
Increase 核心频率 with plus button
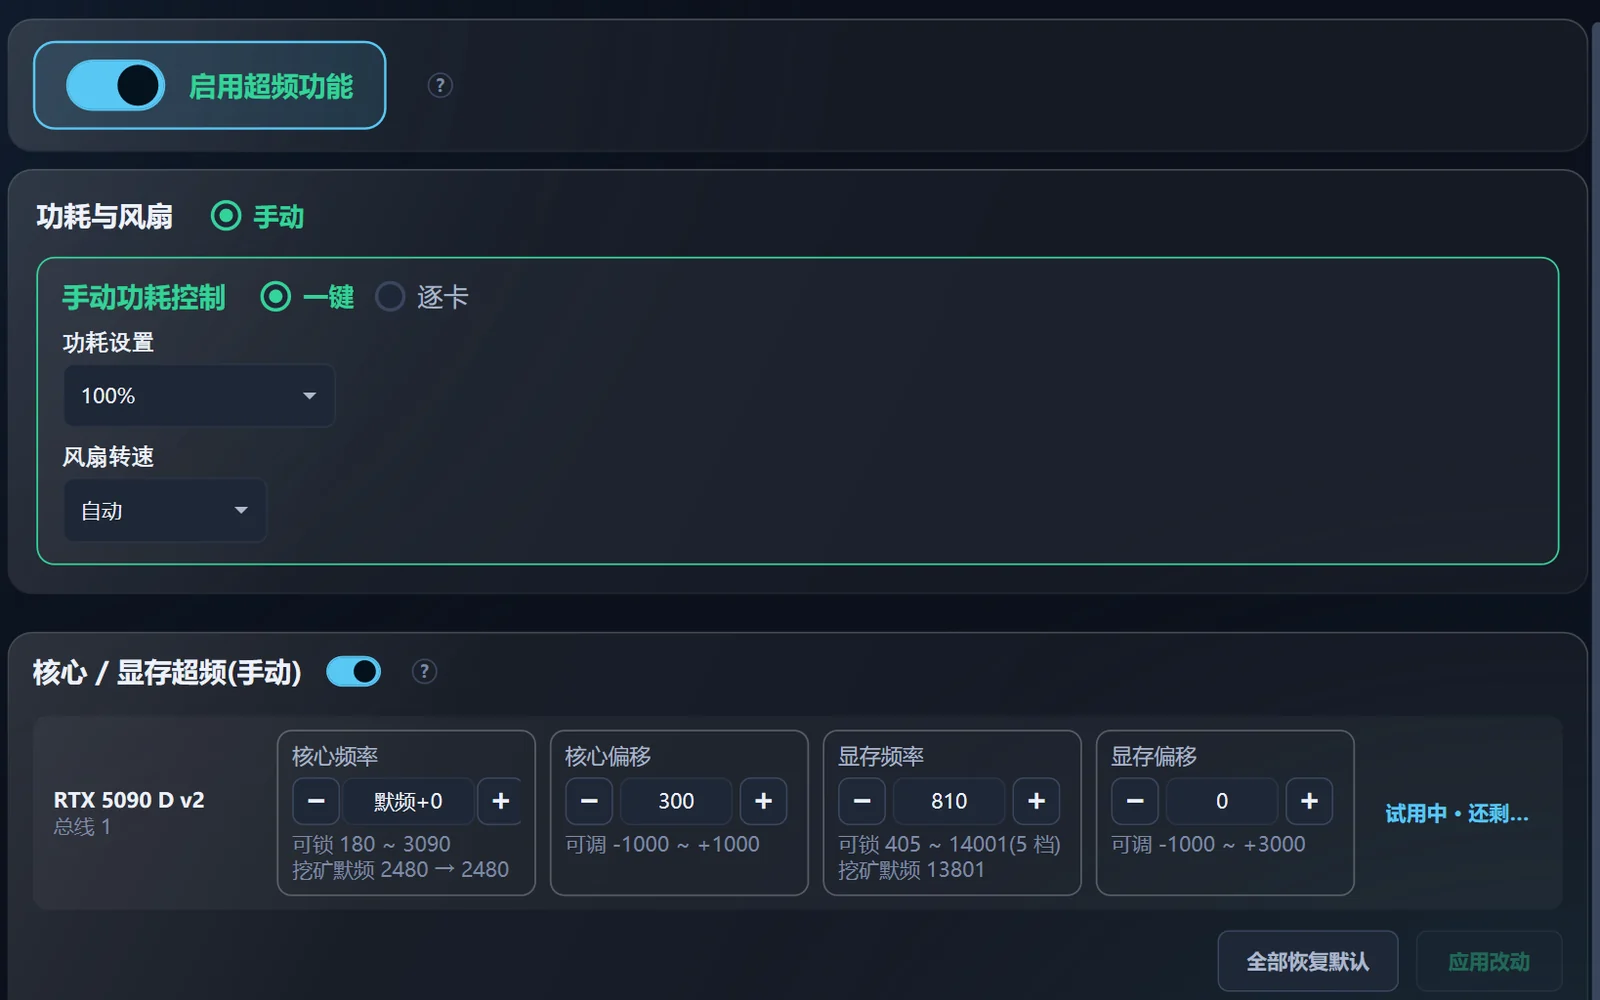(500, 801)
